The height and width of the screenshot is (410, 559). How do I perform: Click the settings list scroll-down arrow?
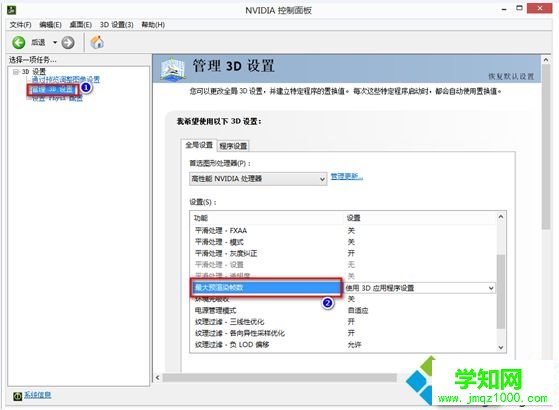pyautogui.click(x=501, y=347)
